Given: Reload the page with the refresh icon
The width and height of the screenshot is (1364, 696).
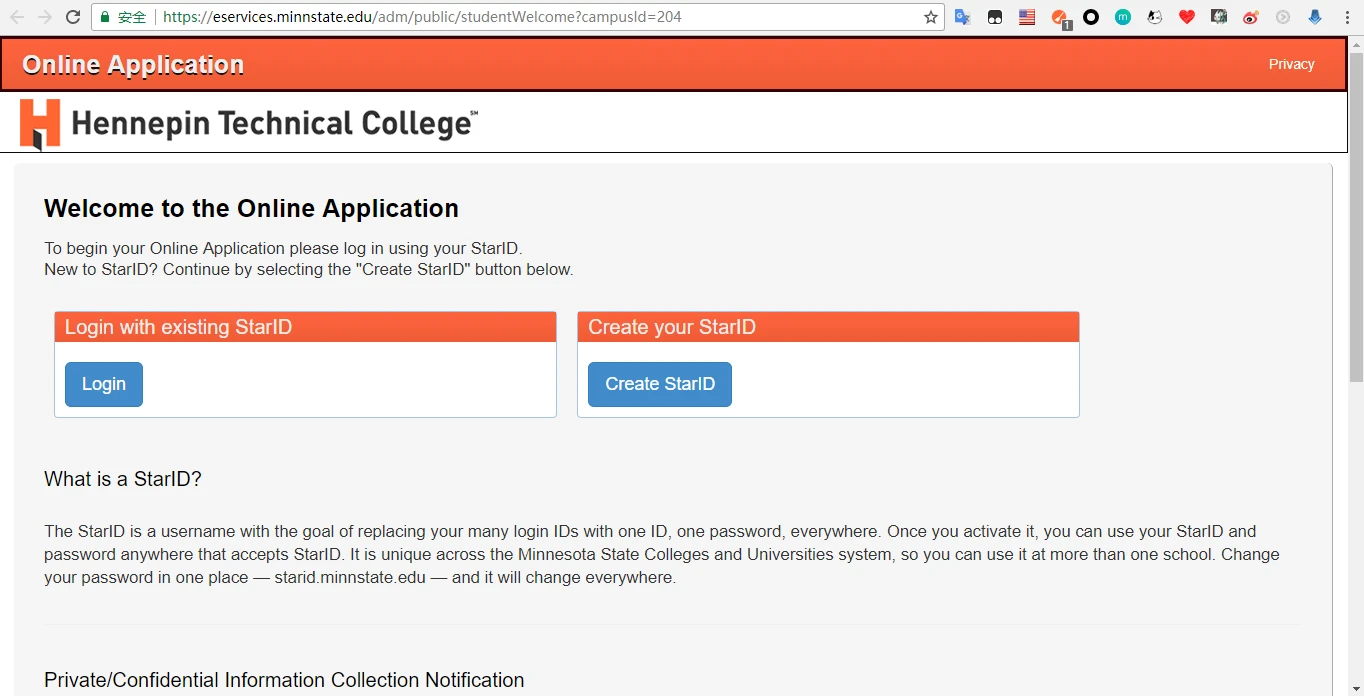Looking at the screenshot, I should pos(73,17).
